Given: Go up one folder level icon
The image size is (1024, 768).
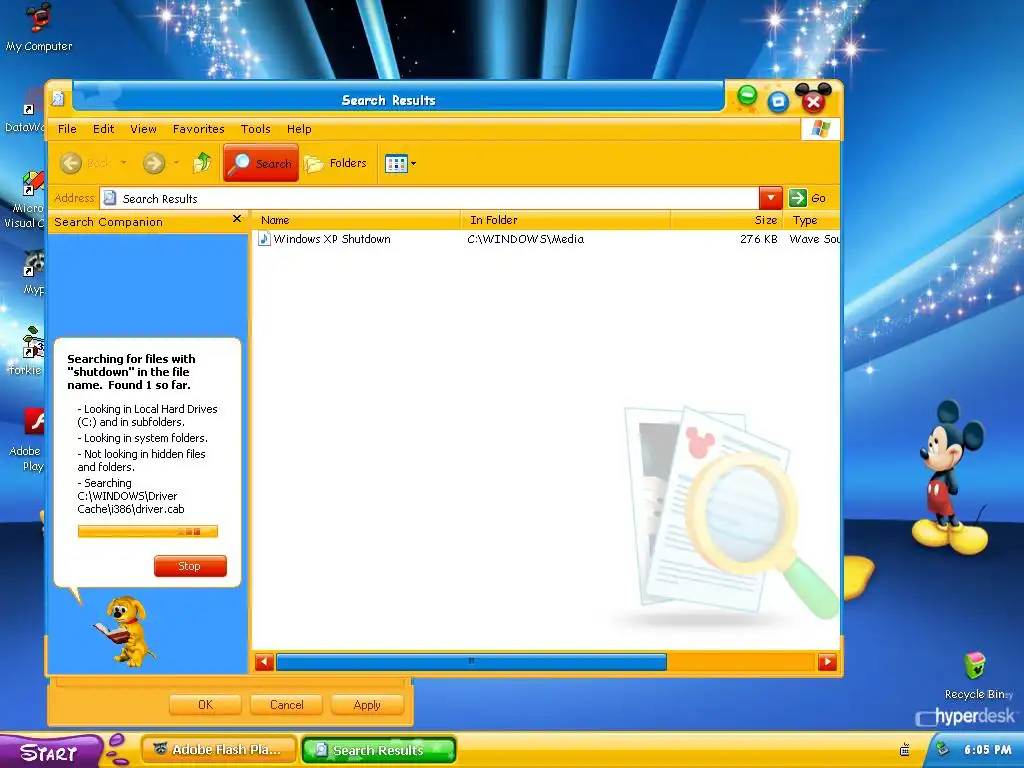Looking at the screenshot, I should point(202,163).
